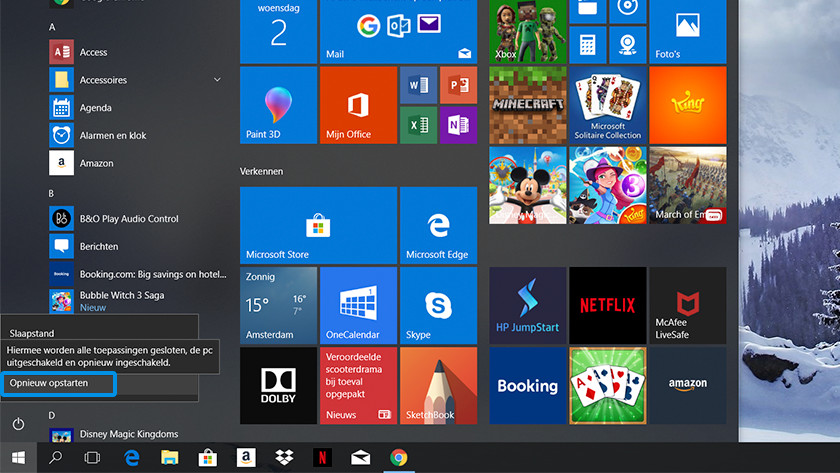Open Microsoft Store taskbar icon
The height and width of the screenshot is (473, 840).
(x=208, y=457)
